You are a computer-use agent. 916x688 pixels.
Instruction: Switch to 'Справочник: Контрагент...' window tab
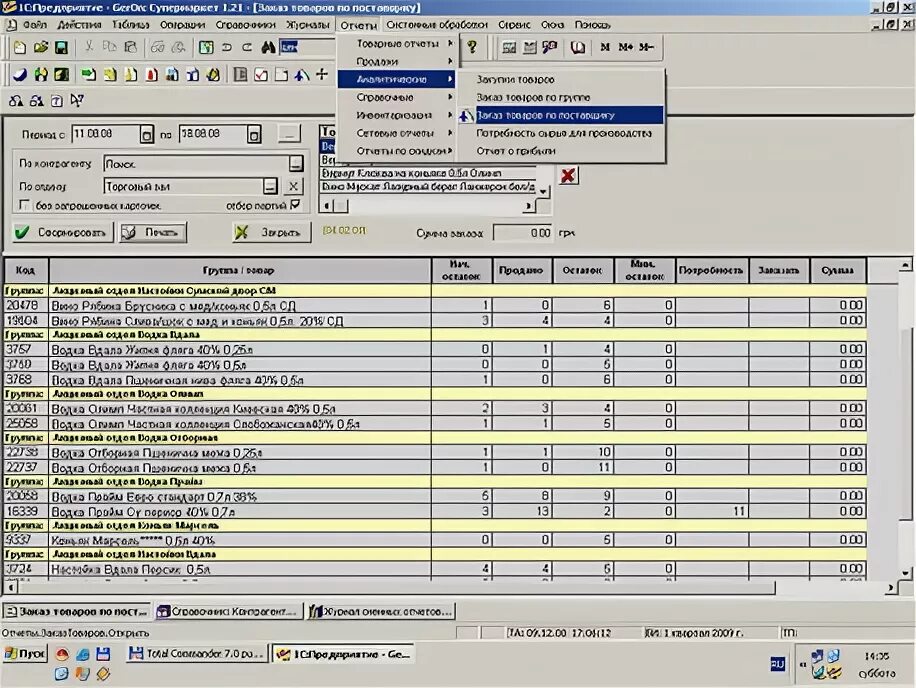point(229,611)
